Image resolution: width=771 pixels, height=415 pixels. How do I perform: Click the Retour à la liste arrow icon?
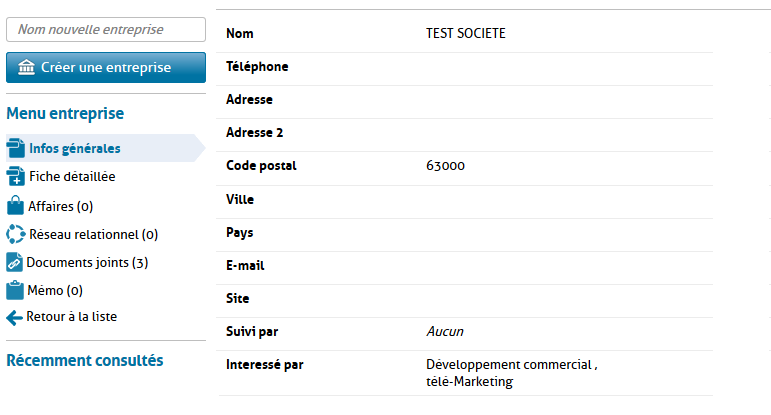pyautogui.click(x=15, y=317)
